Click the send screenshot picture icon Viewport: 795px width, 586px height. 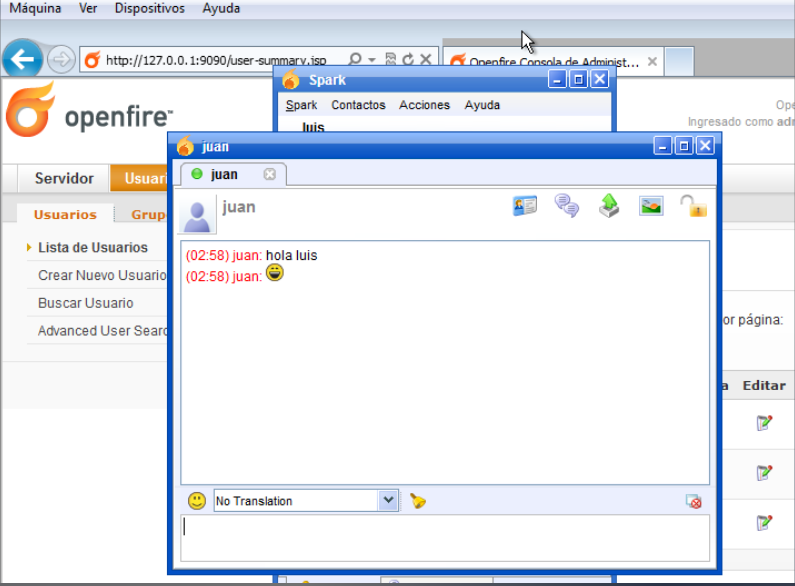[x=651, y=206]
